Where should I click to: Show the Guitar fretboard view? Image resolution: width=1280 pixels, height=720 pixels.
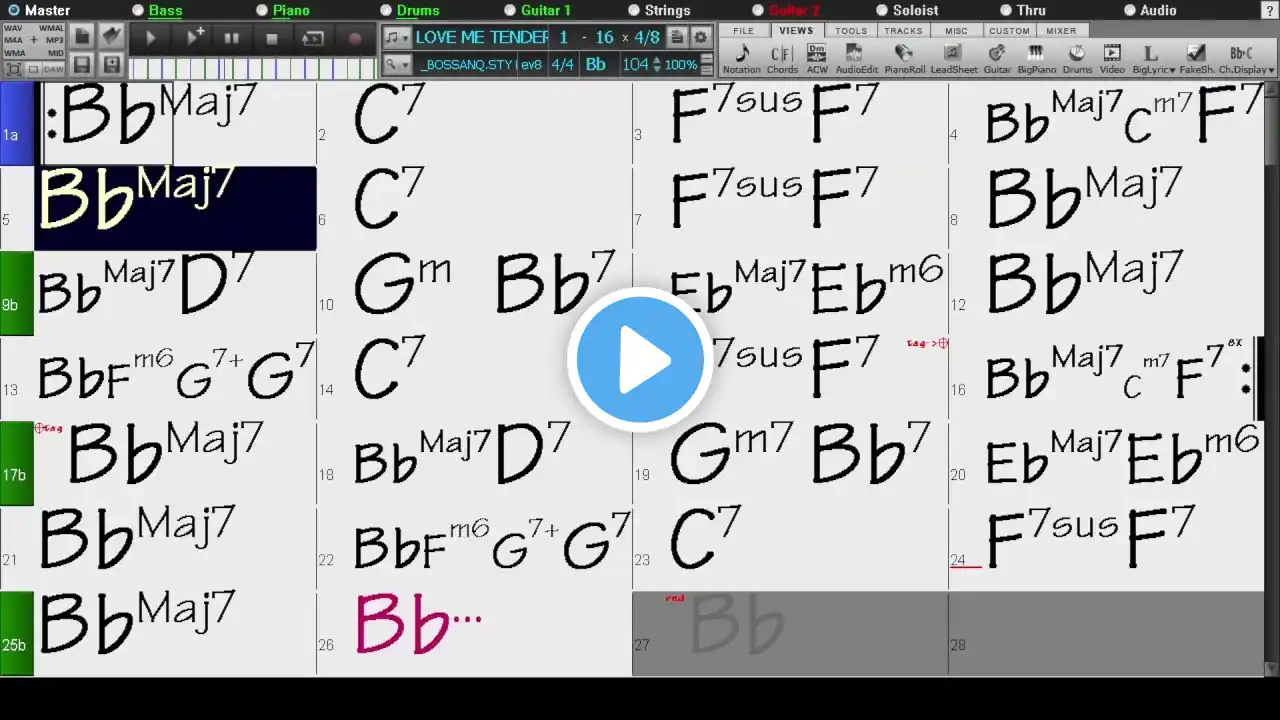pos(997,59)
